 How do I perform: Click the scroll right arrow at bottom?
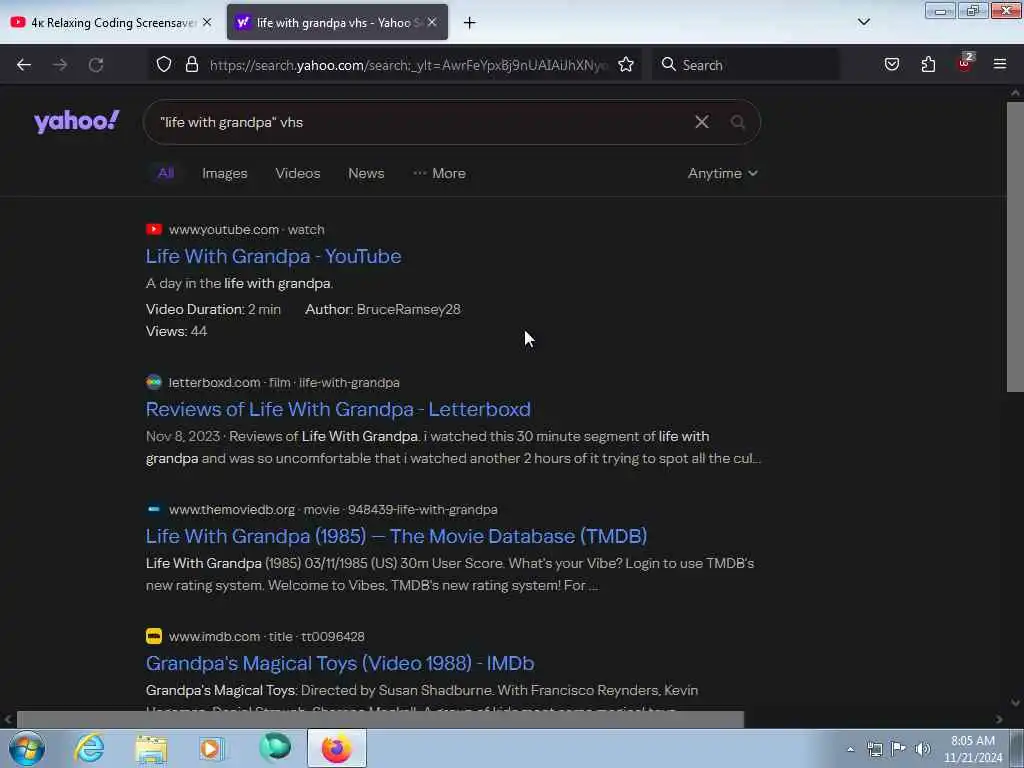click(x=999, y=719)
